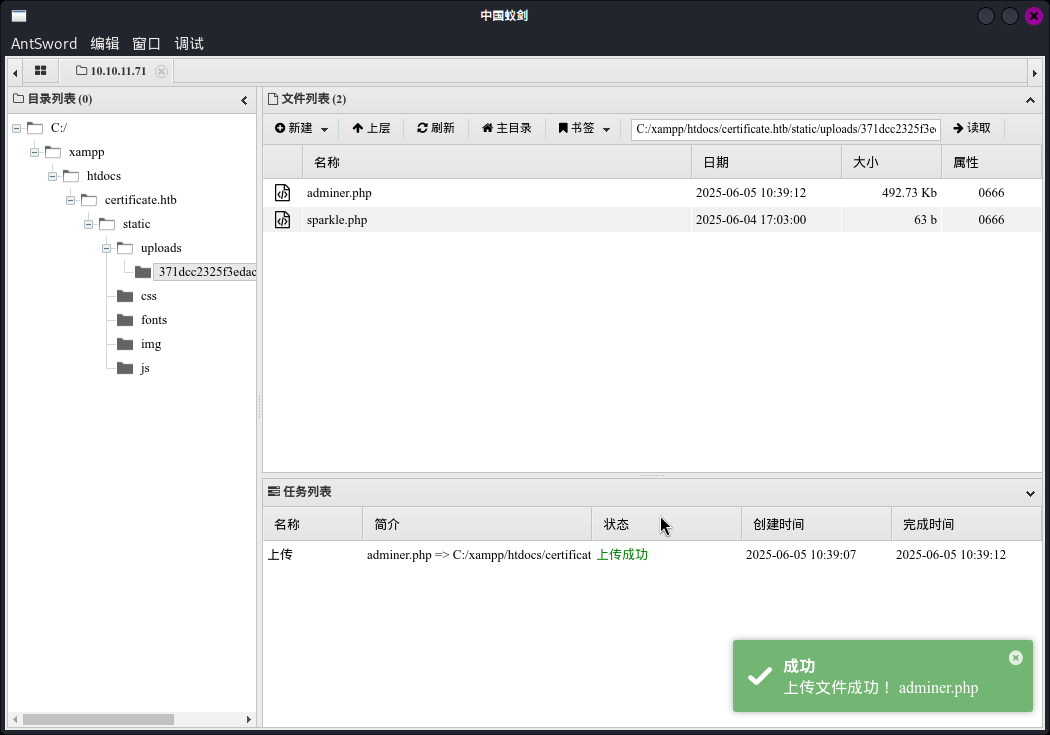Click the file path input field
1050x735 pixels.
(x=785, y=129)
